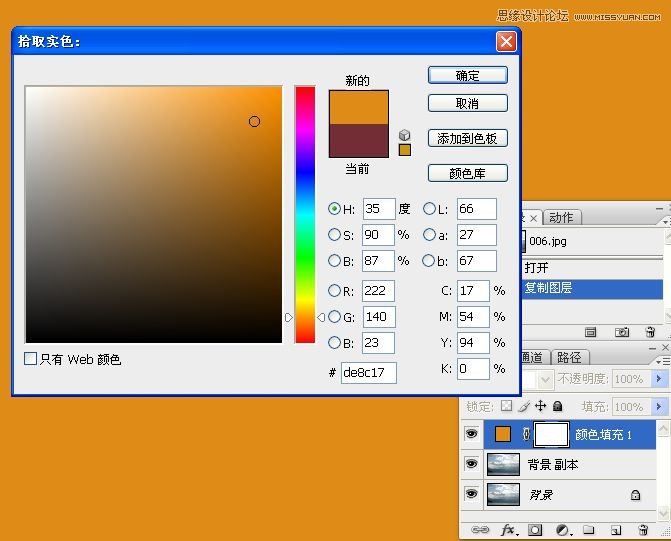Viewport: 671px width, 541px height.
Task: Hide the 背景 副本 layer
Action: [x=472, y=464]
